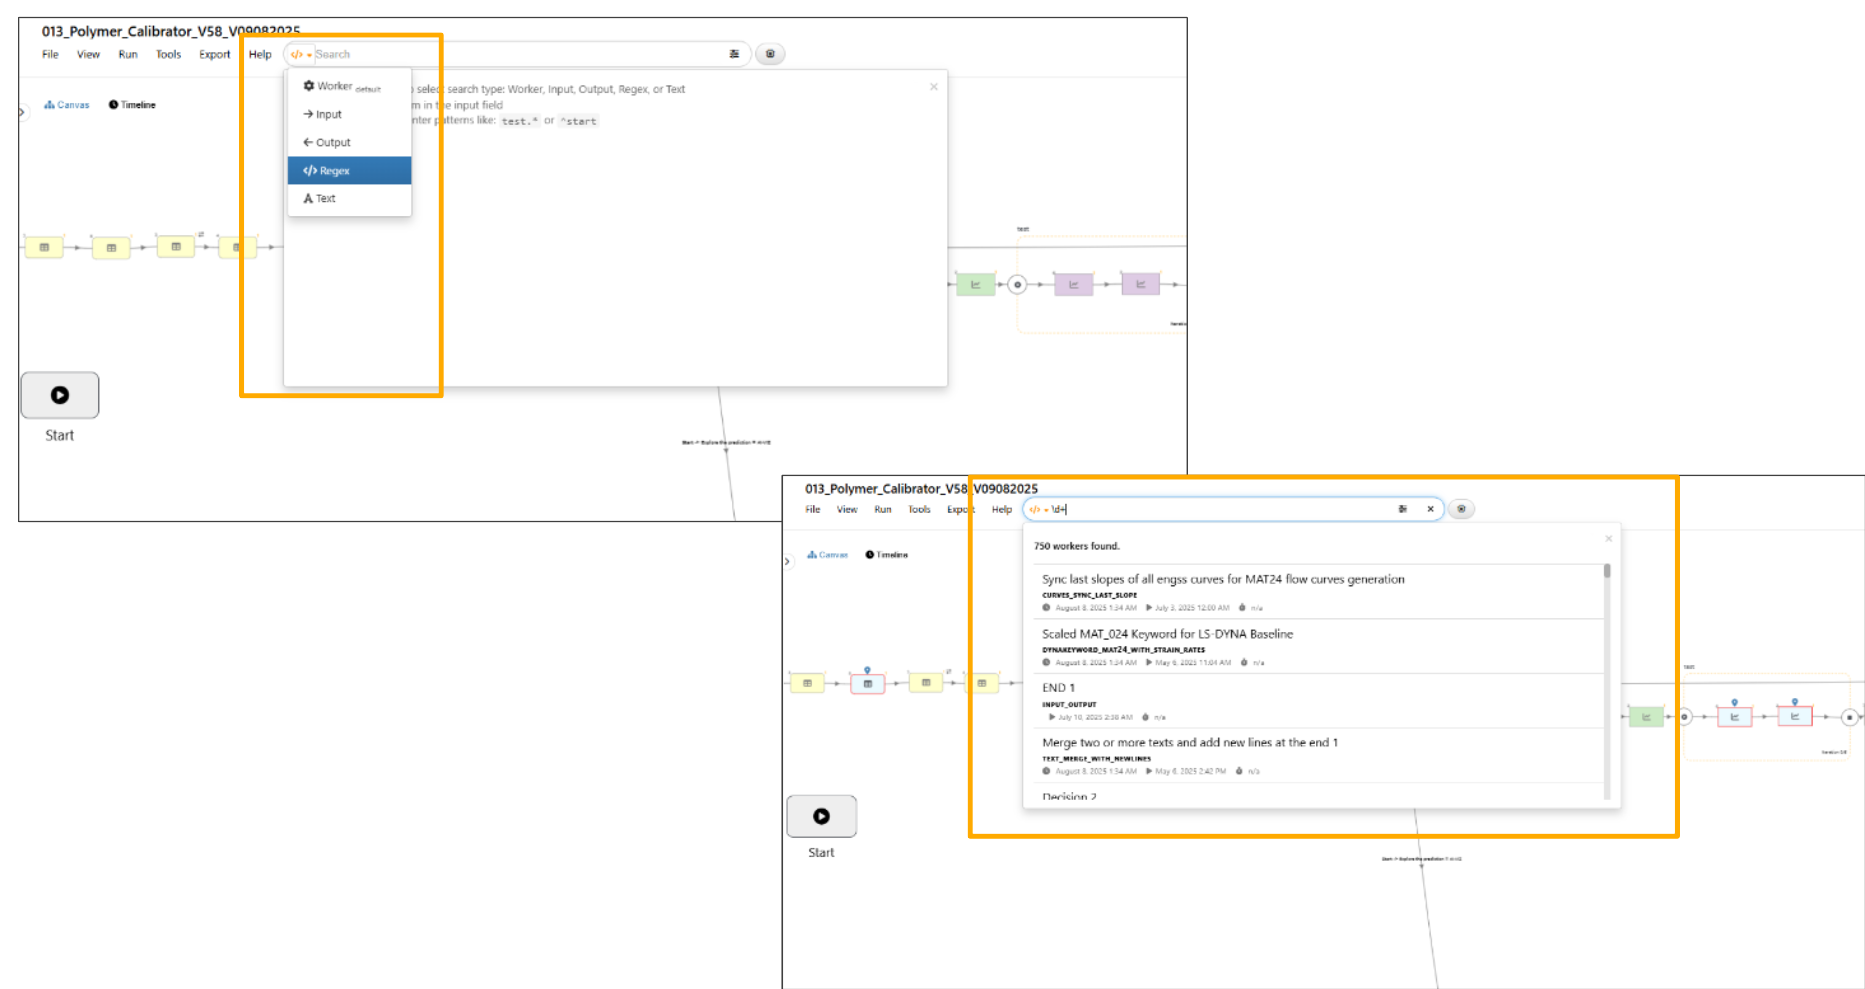Click CURVES_SYNC_LAST_SLOPE worker type label
The width and height of the screenshot is (1865, 989).
[x=1089, y=595]
